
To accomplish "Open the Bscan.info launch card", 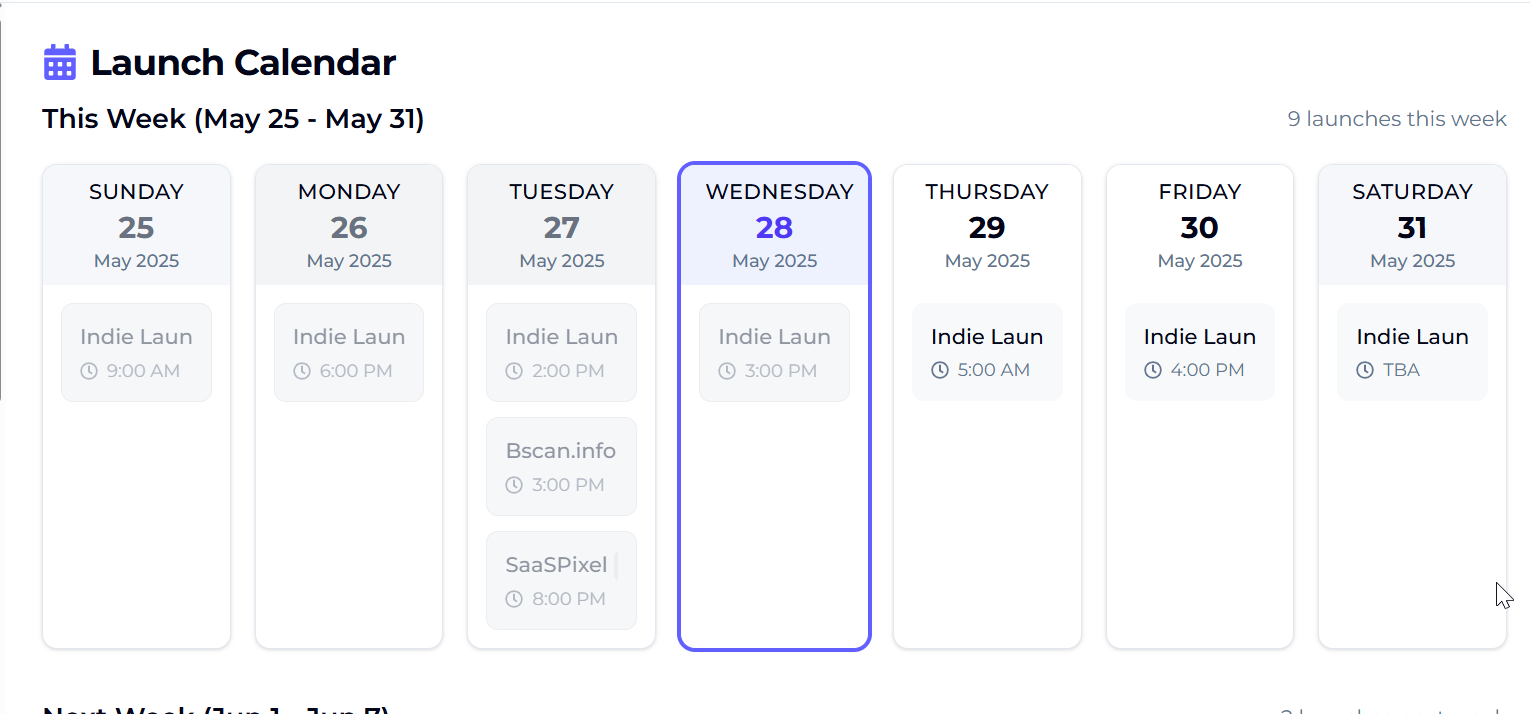I will click(561, 466).
